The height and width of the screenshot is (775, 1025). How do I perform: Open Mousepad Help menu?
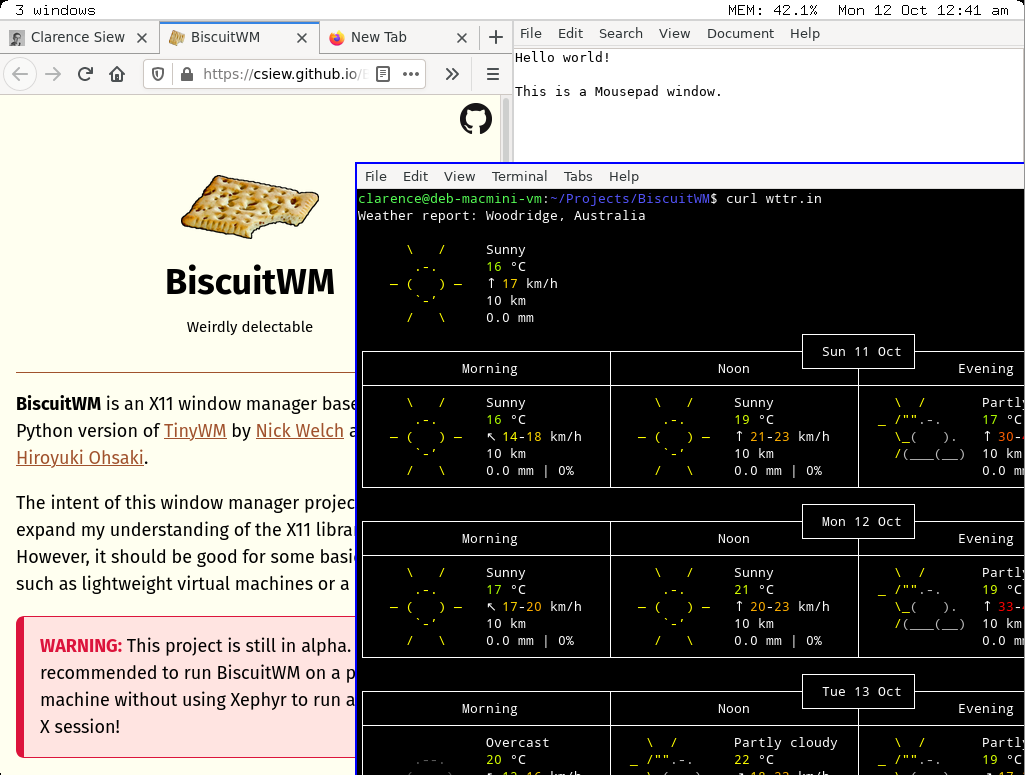pyautogui.click(x=804, y=33)
